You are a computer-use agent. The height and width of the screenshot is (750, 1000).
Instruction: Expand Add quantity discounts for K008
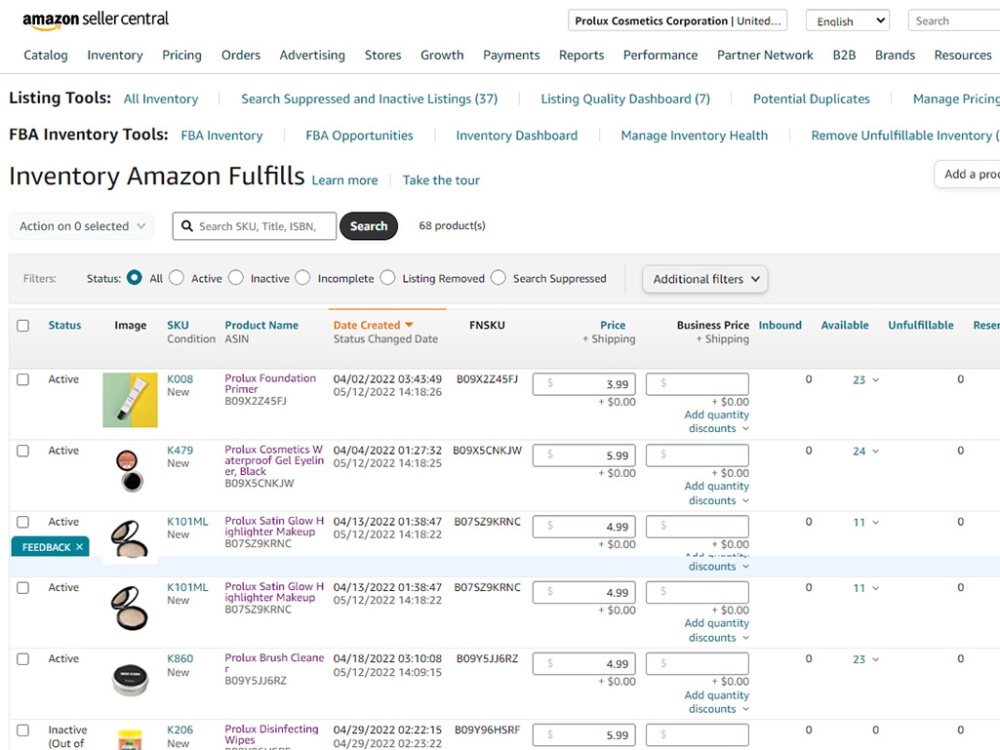tap(717, 422)
